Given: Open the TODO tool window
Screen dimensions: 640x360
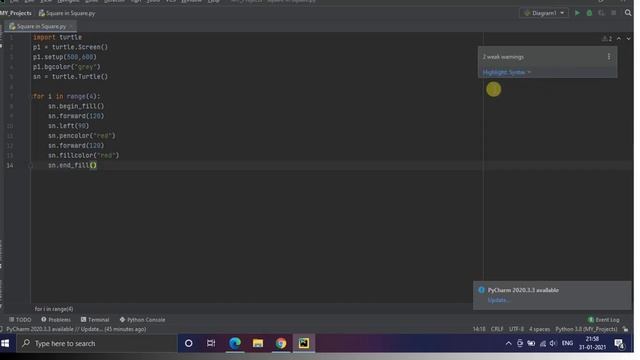Looking at the screenshot, I should [x=20, y=320].
